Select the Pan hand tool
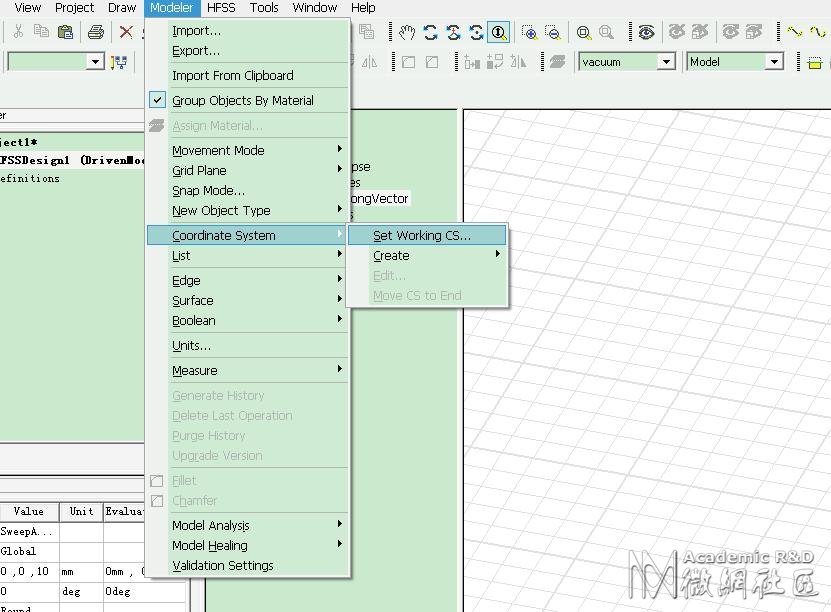 coord(406,33)
